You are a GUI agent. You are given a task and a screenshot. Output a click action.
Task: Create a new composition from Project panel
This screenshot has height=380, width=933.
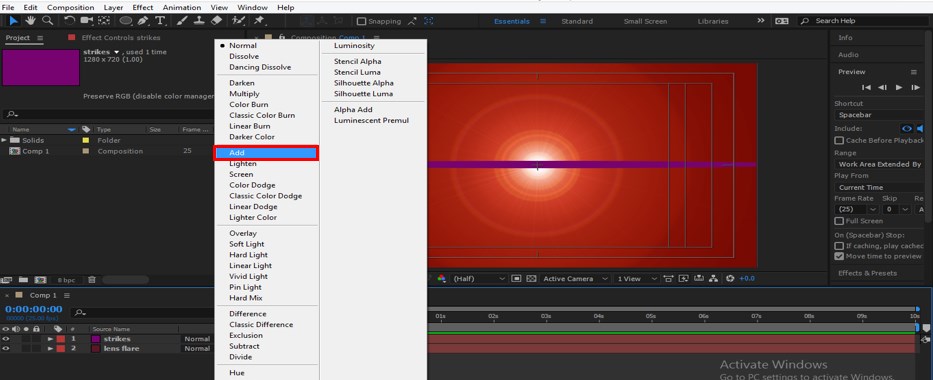click(40, 279)
